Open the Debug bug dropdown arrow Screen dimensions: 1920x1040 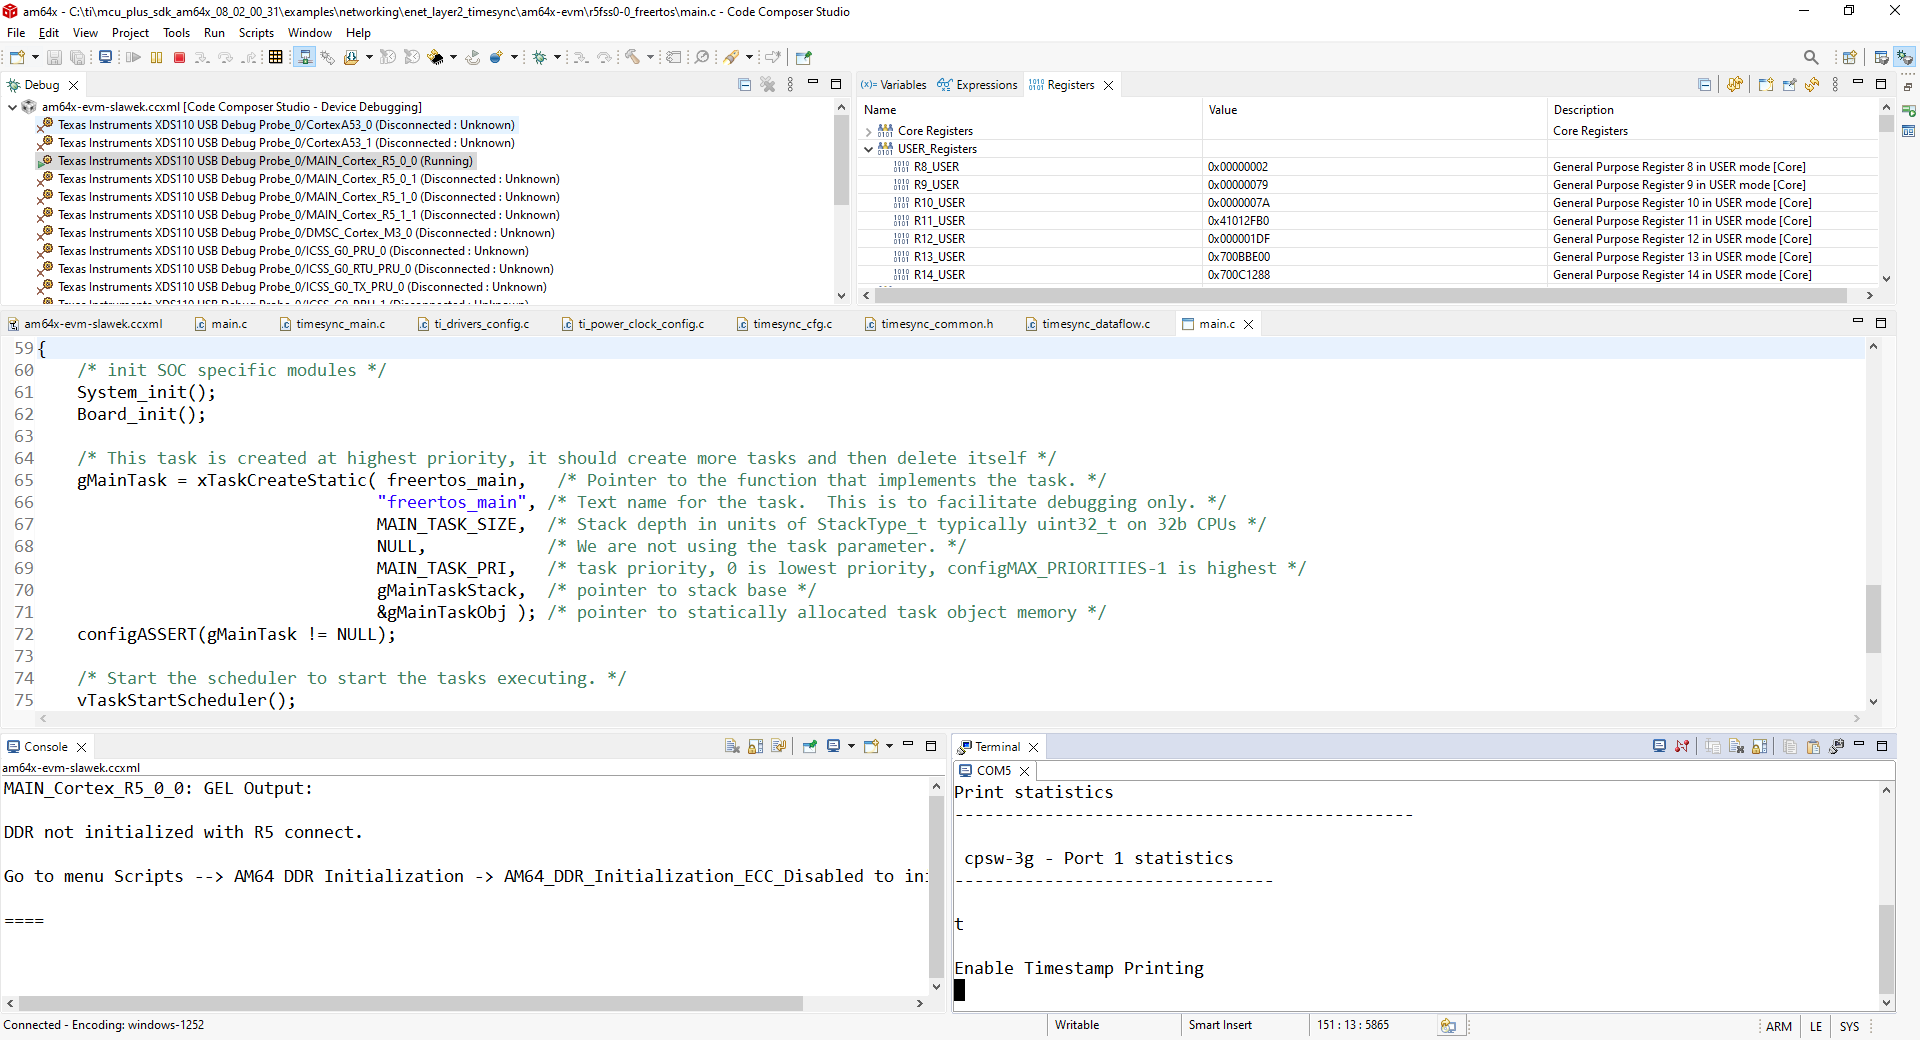557,57
